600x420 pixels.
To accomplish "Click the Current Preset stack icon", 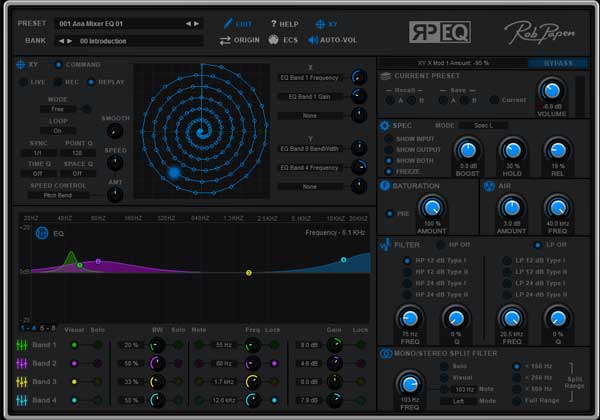I will coord(386,76).
